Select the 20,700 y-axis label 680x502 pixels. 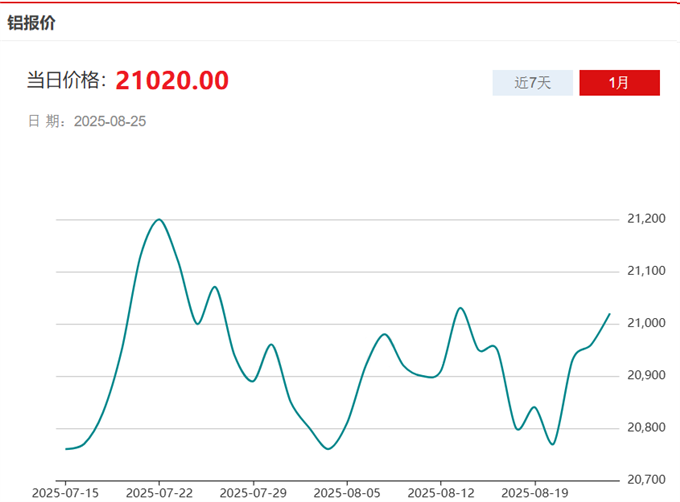coord(644,481)
